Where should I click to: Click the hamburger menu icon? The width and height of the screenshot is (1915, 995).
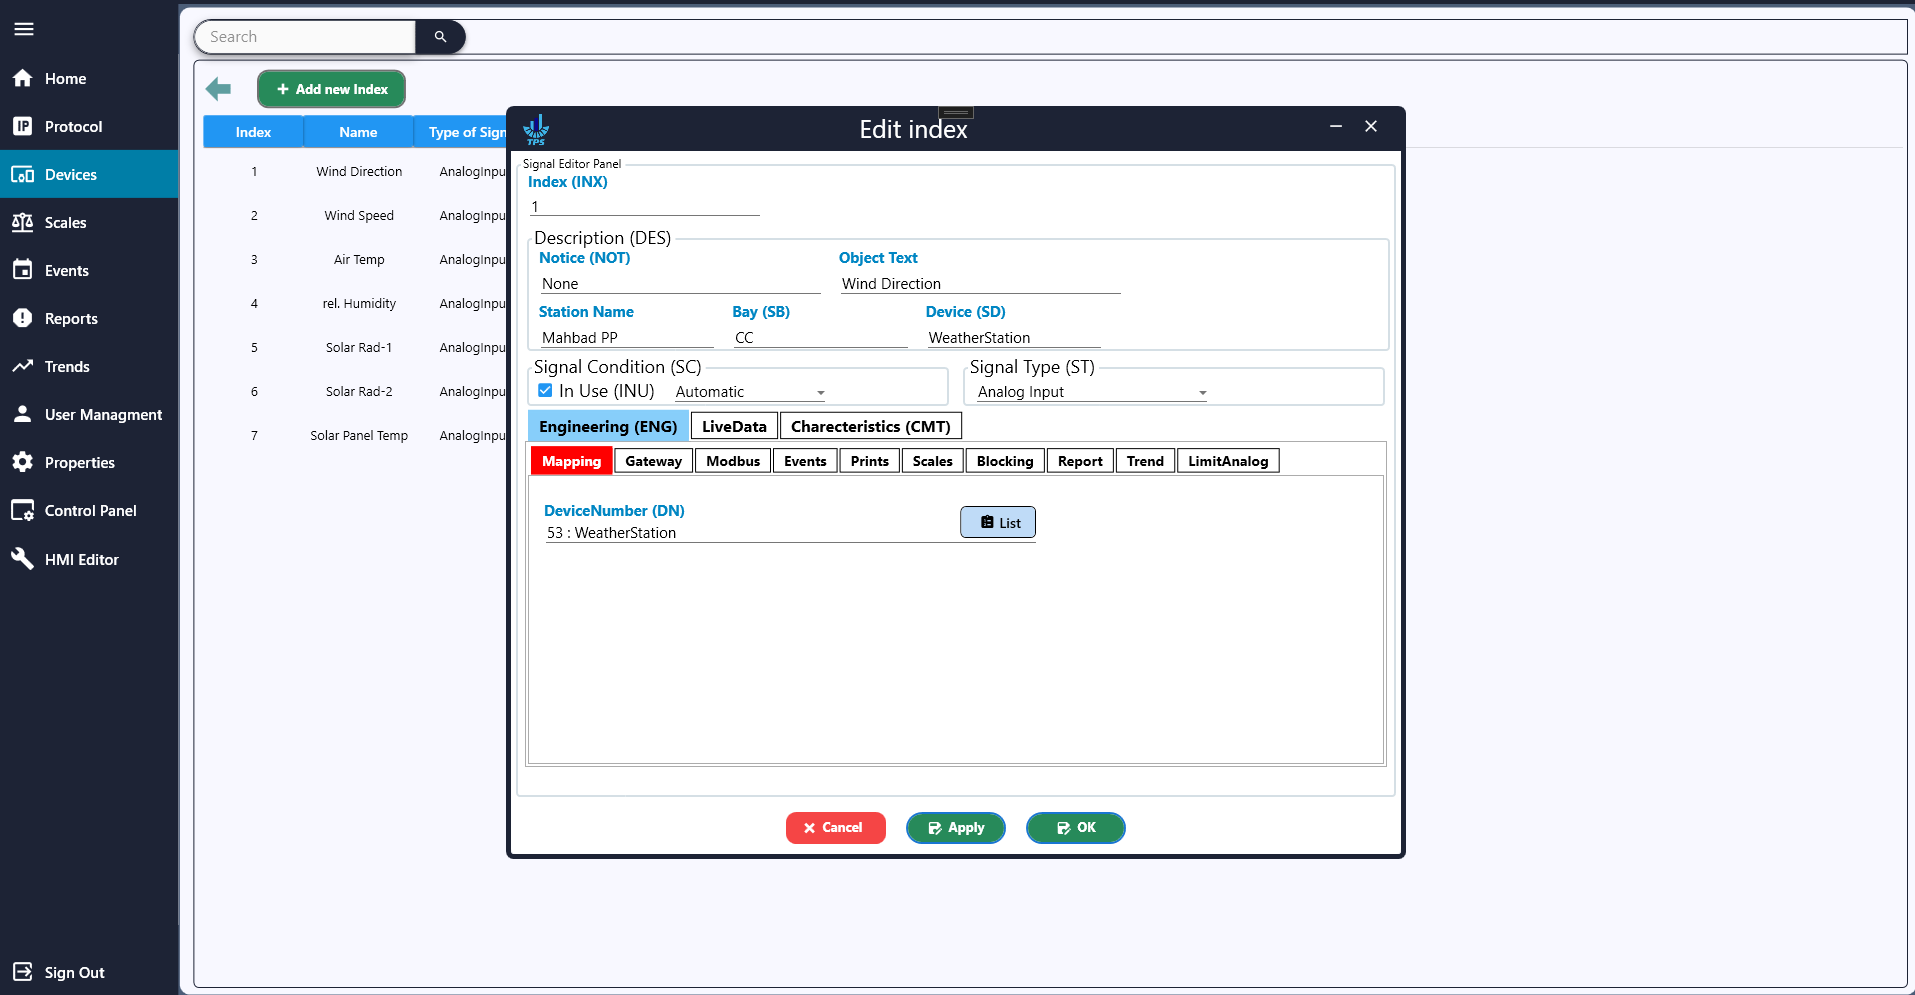(24, 29)
